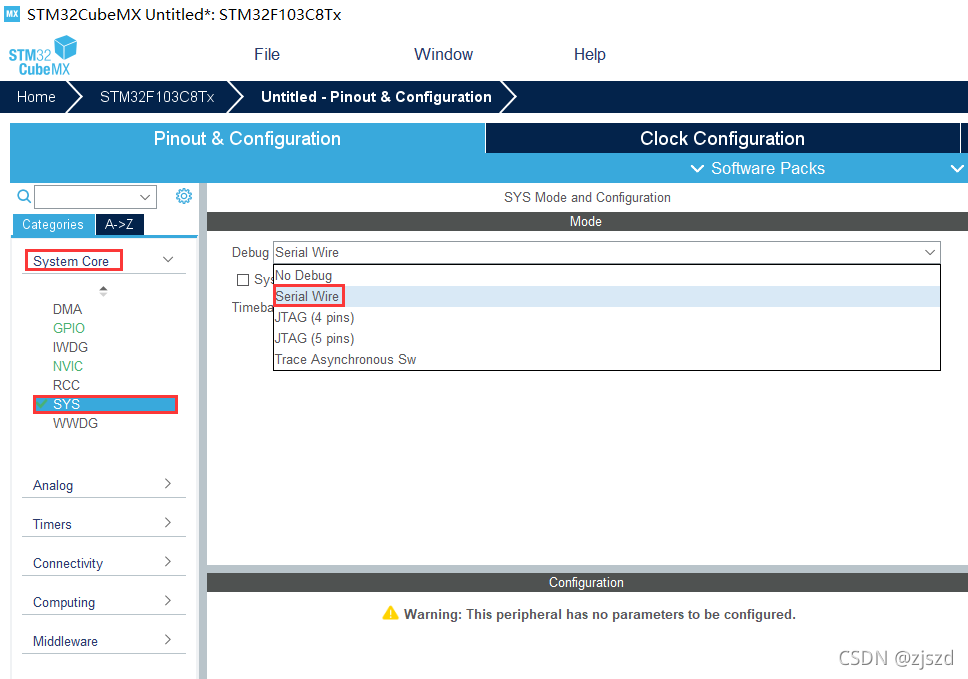
Task: Switch to the Categories tab
Action: coord(53,225)
